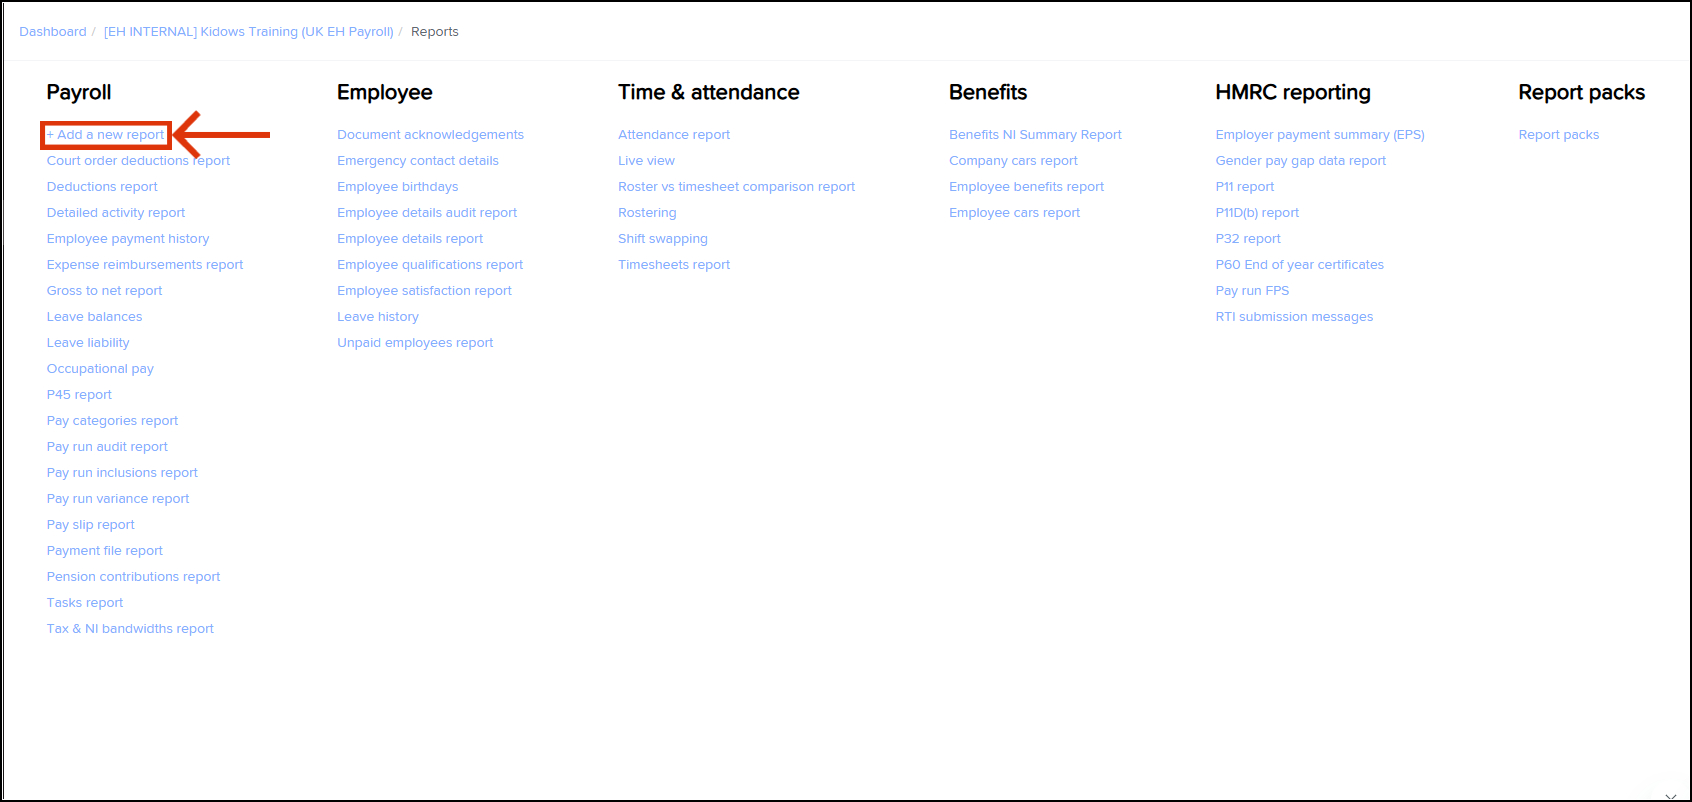1692x802 pixels.
Task: Select the Tax & NI bandwidths report
Action: 130,629
